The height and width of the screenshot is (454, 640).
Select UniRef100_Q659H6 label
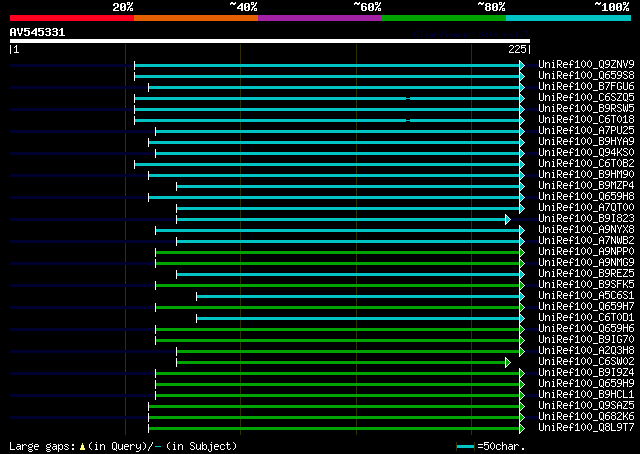(586, 329)
